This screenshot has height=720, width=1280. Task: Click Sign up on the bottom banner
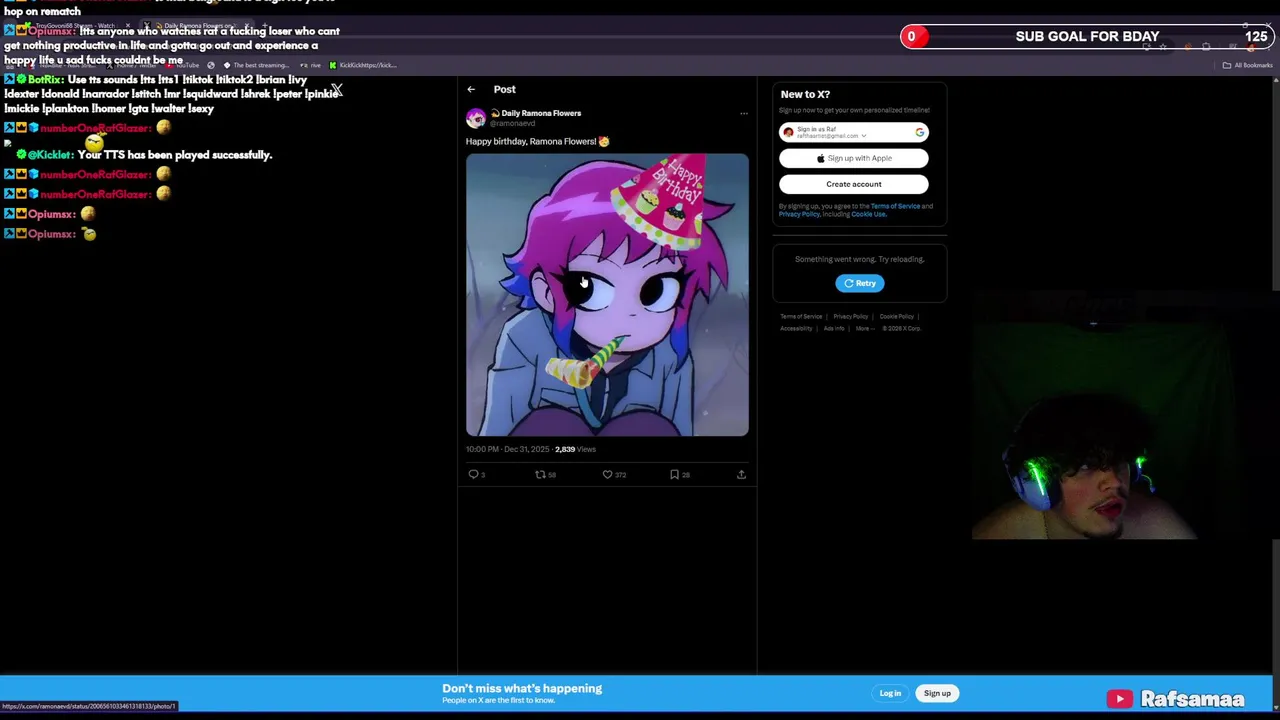pos(937,693)
